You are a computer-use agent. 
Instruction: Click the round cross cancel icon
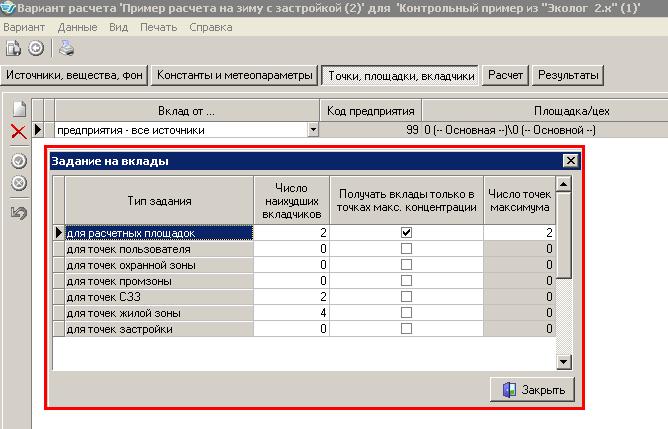(x=18, y=184)
